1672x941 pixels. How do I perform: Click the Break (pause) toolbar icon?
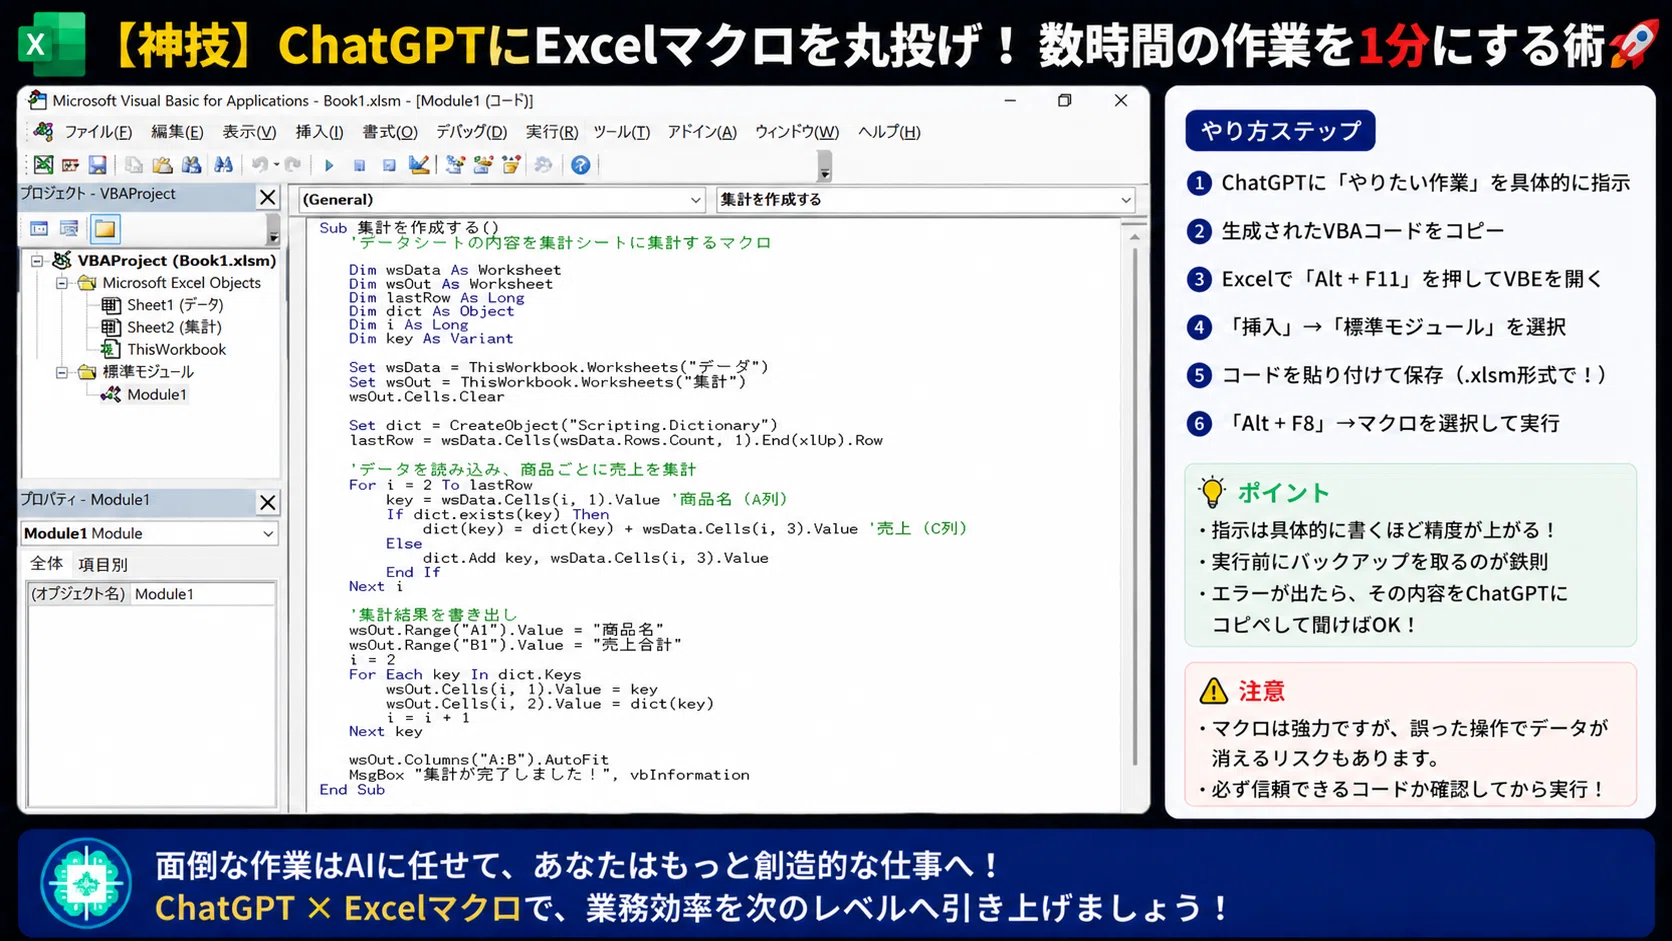click(x=359, y=165)
